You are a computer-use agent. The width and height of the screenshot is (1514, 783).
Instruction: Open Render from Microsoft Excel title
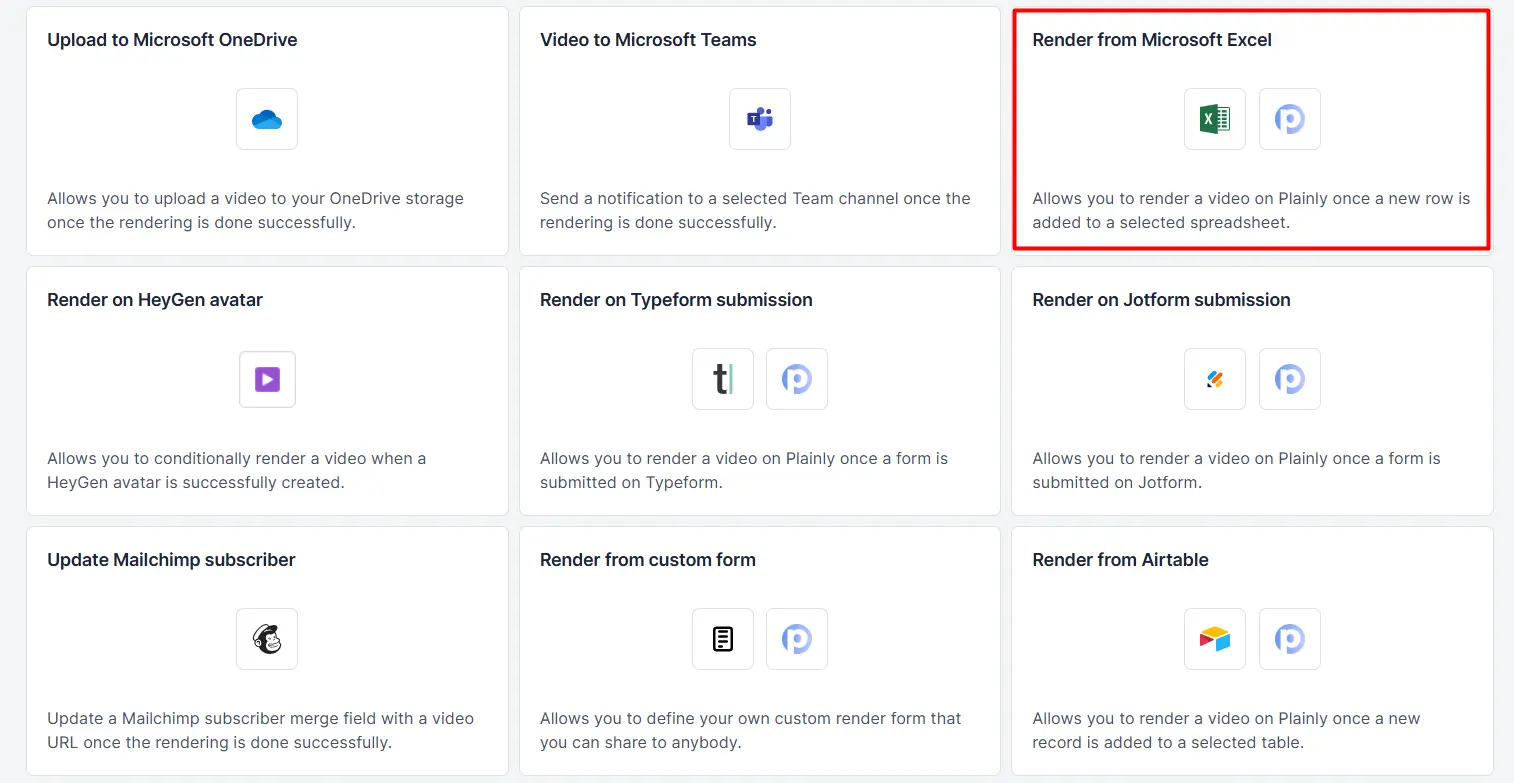click(1152, 40)
